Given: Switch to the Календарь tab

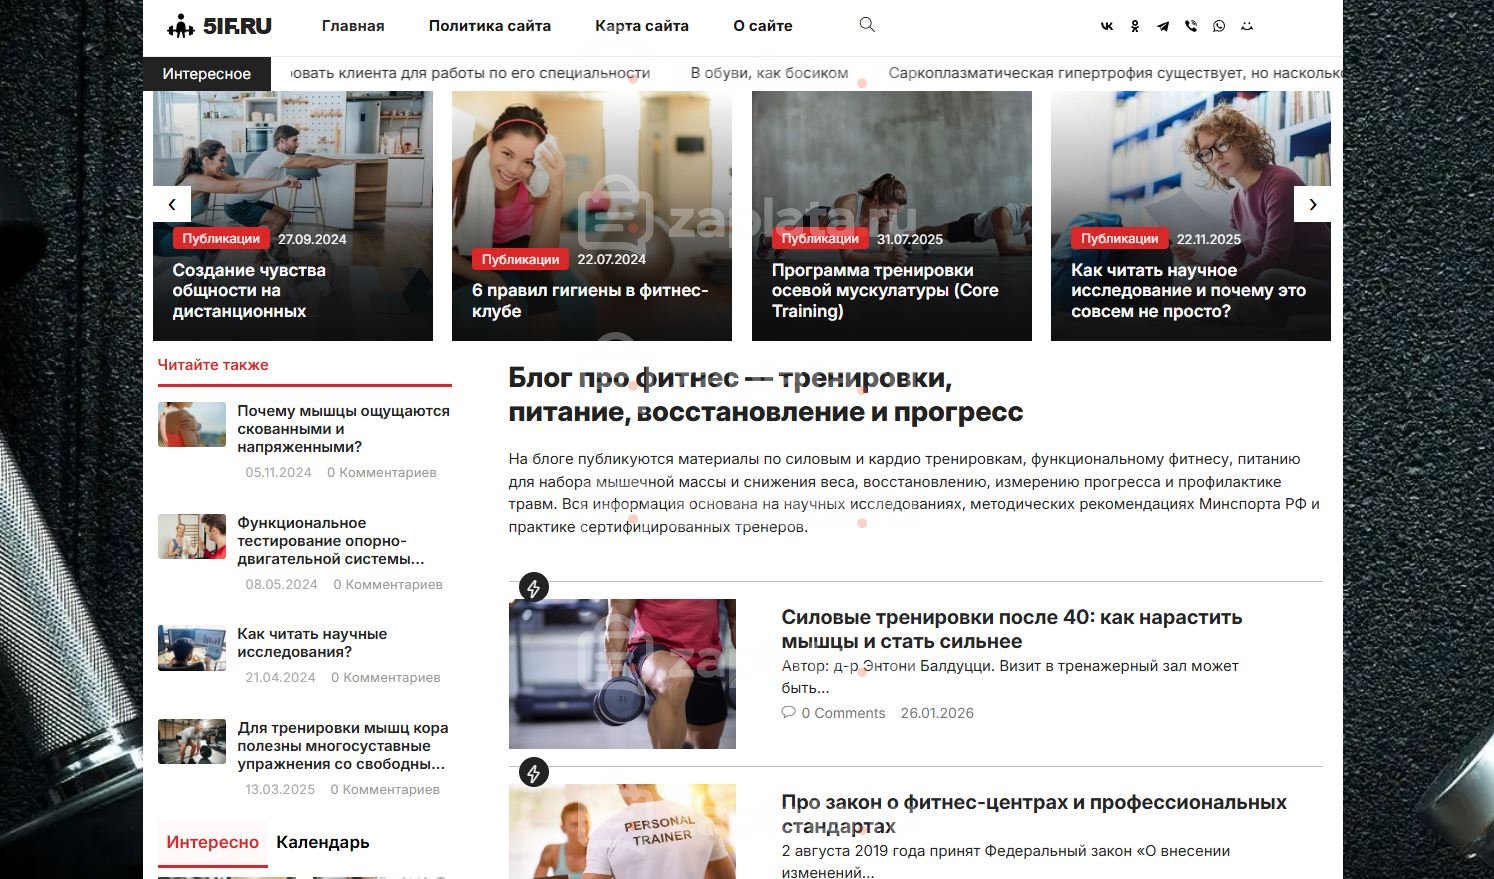Looking at the screenshot, I should (323, 842).
